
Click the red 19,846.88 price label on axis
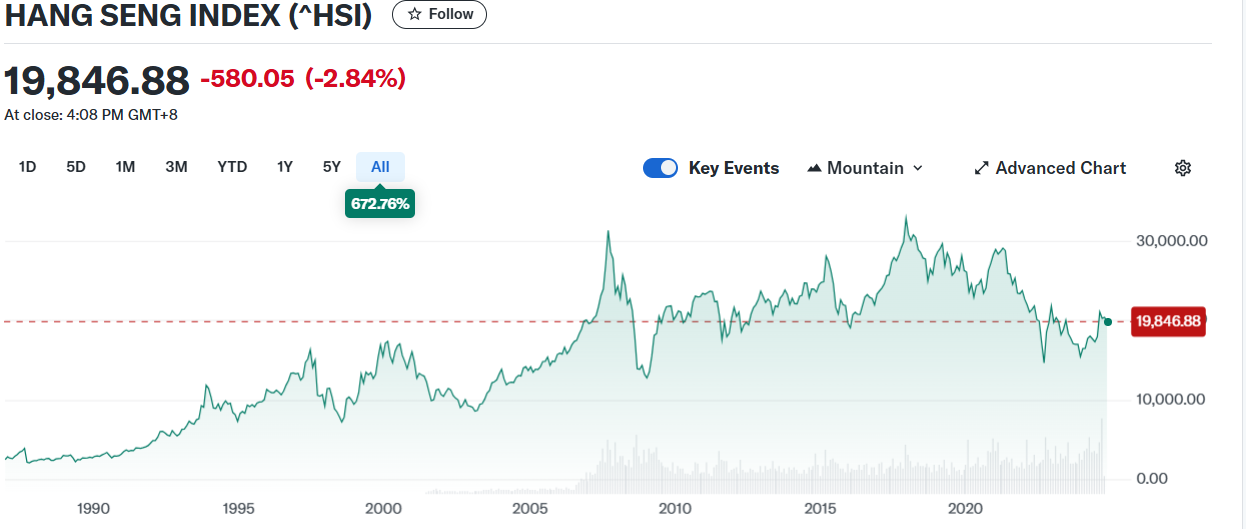pos(1167,321)
